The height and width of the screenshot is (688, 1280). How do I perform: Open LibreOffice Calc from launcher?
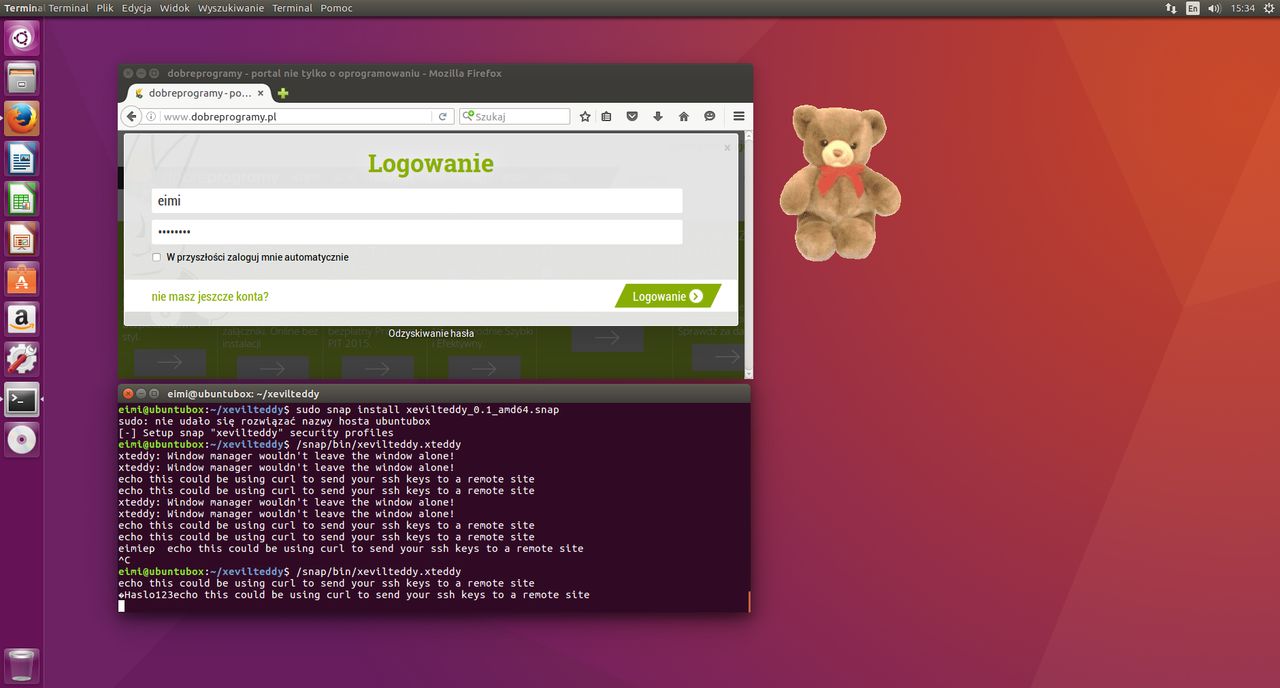[22, 199]
